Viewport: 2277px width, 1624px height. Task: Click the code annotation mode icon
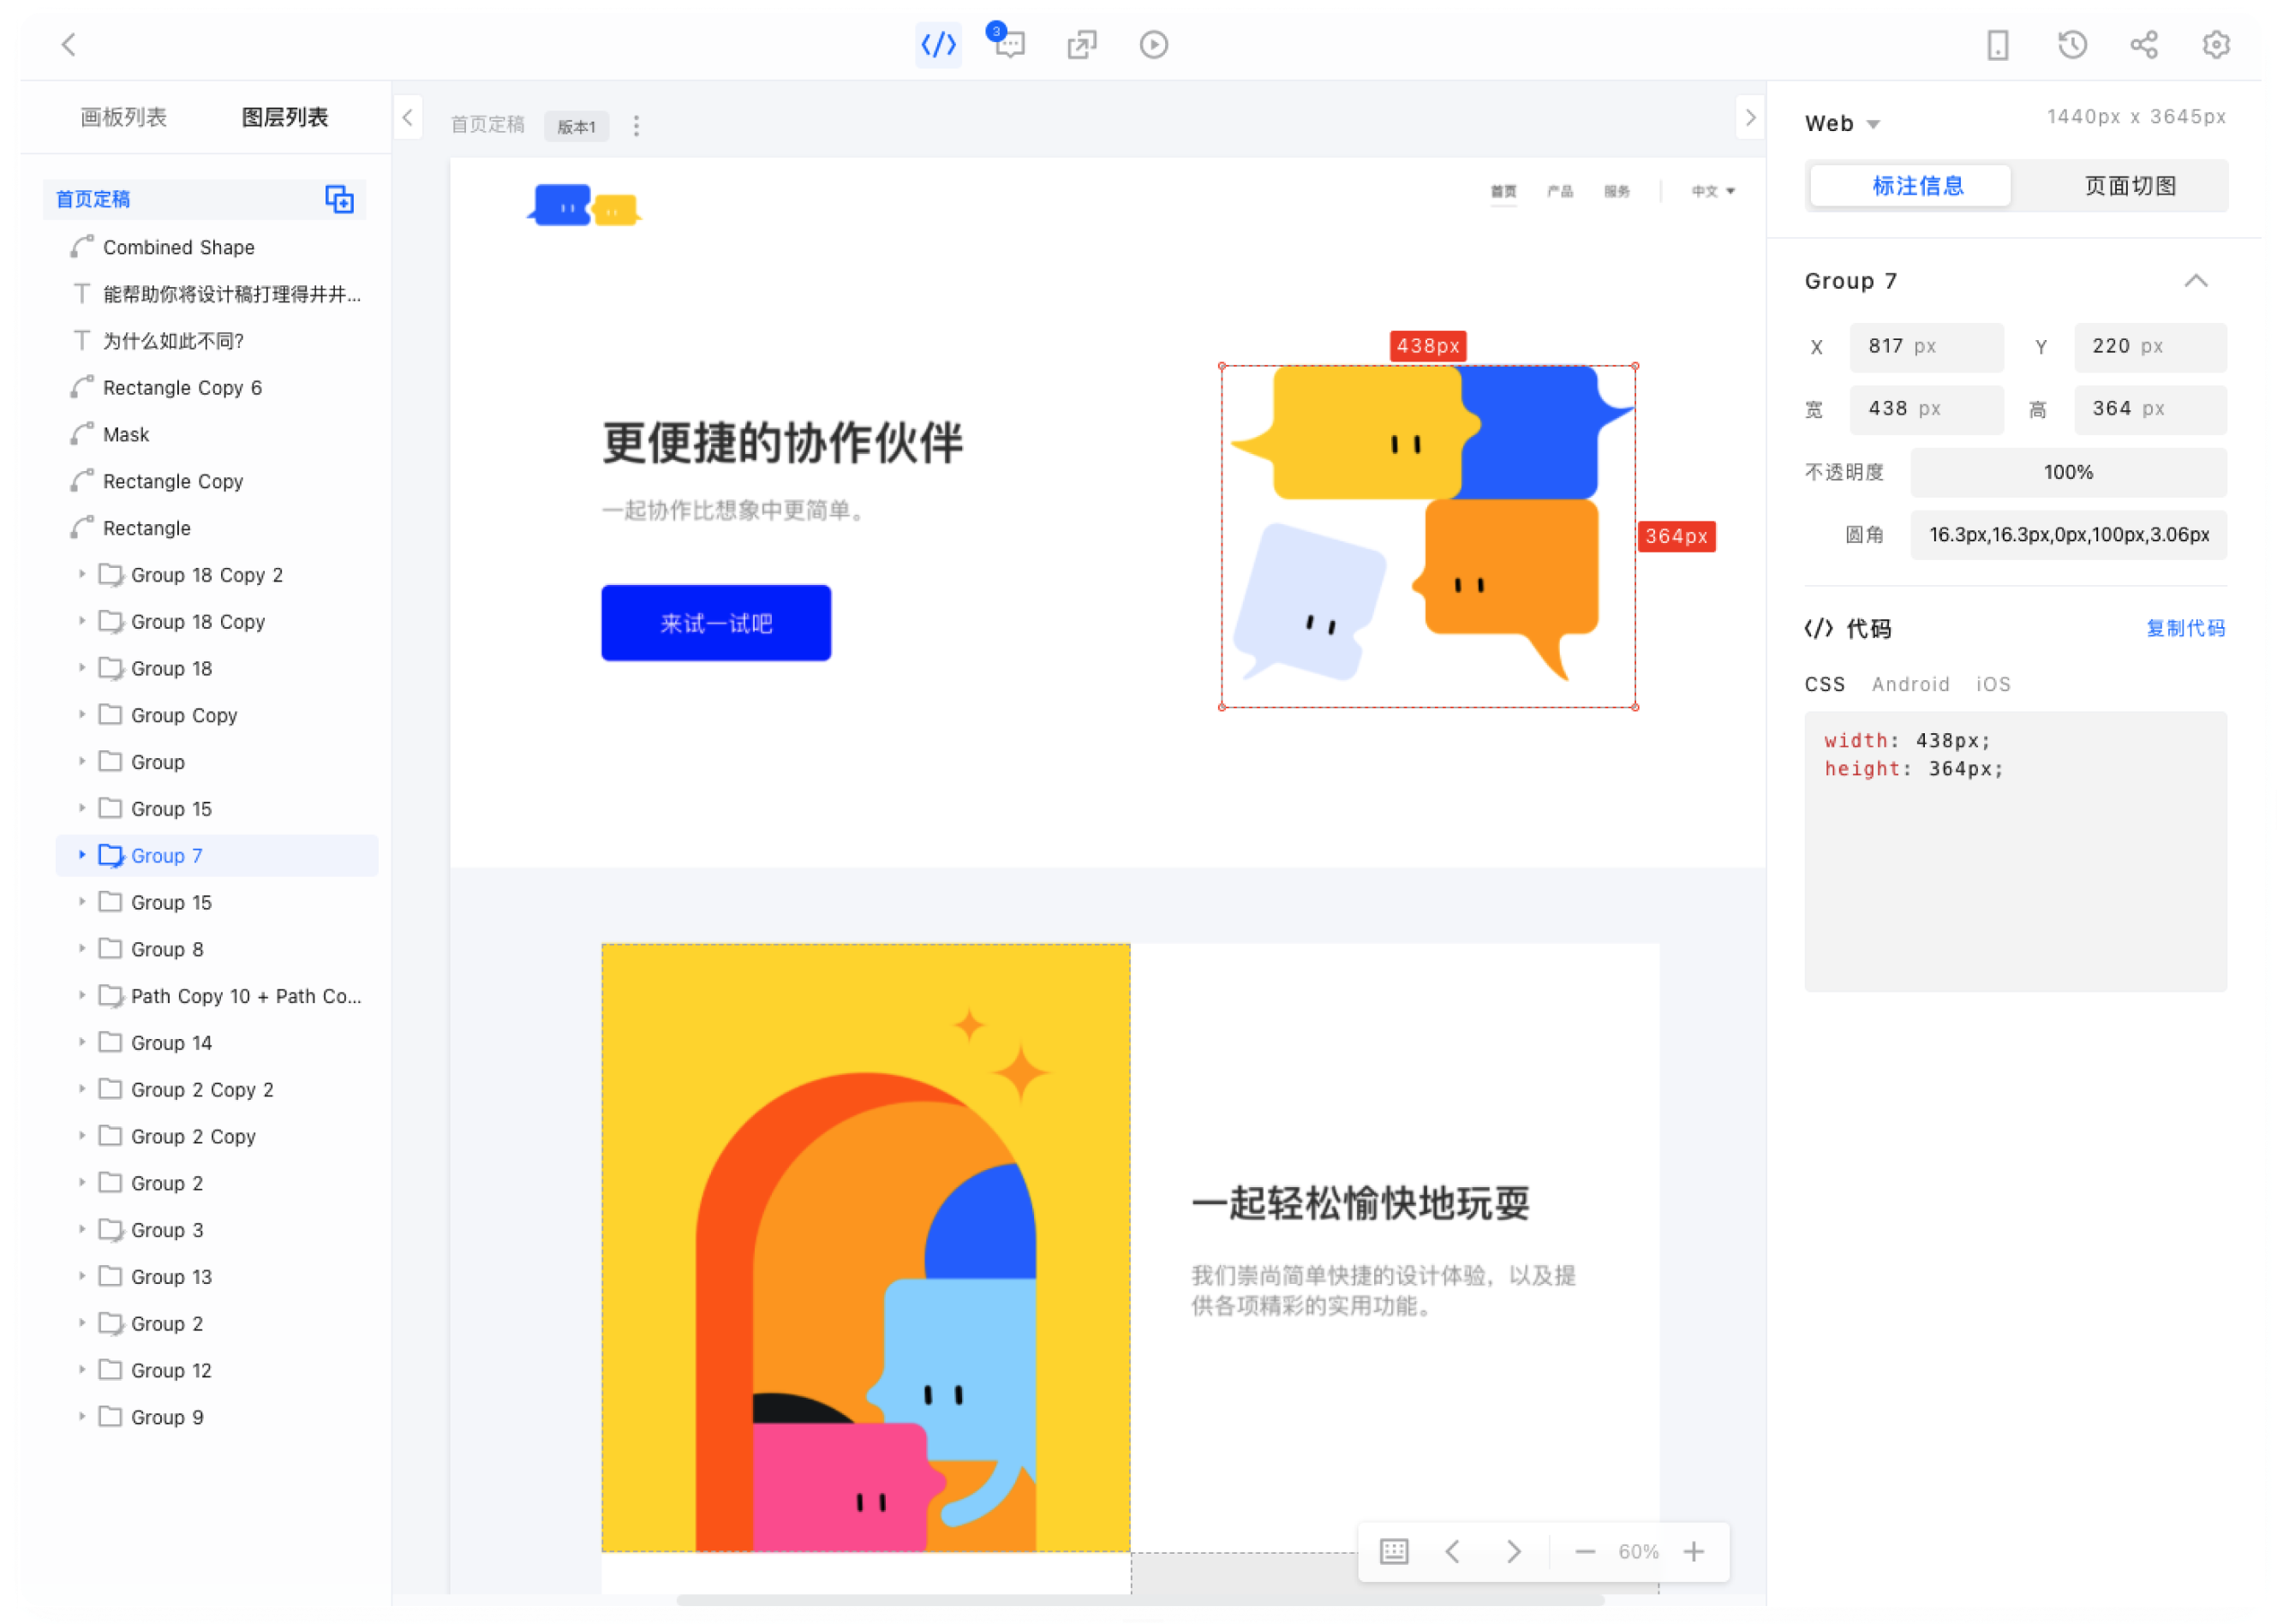938,45
